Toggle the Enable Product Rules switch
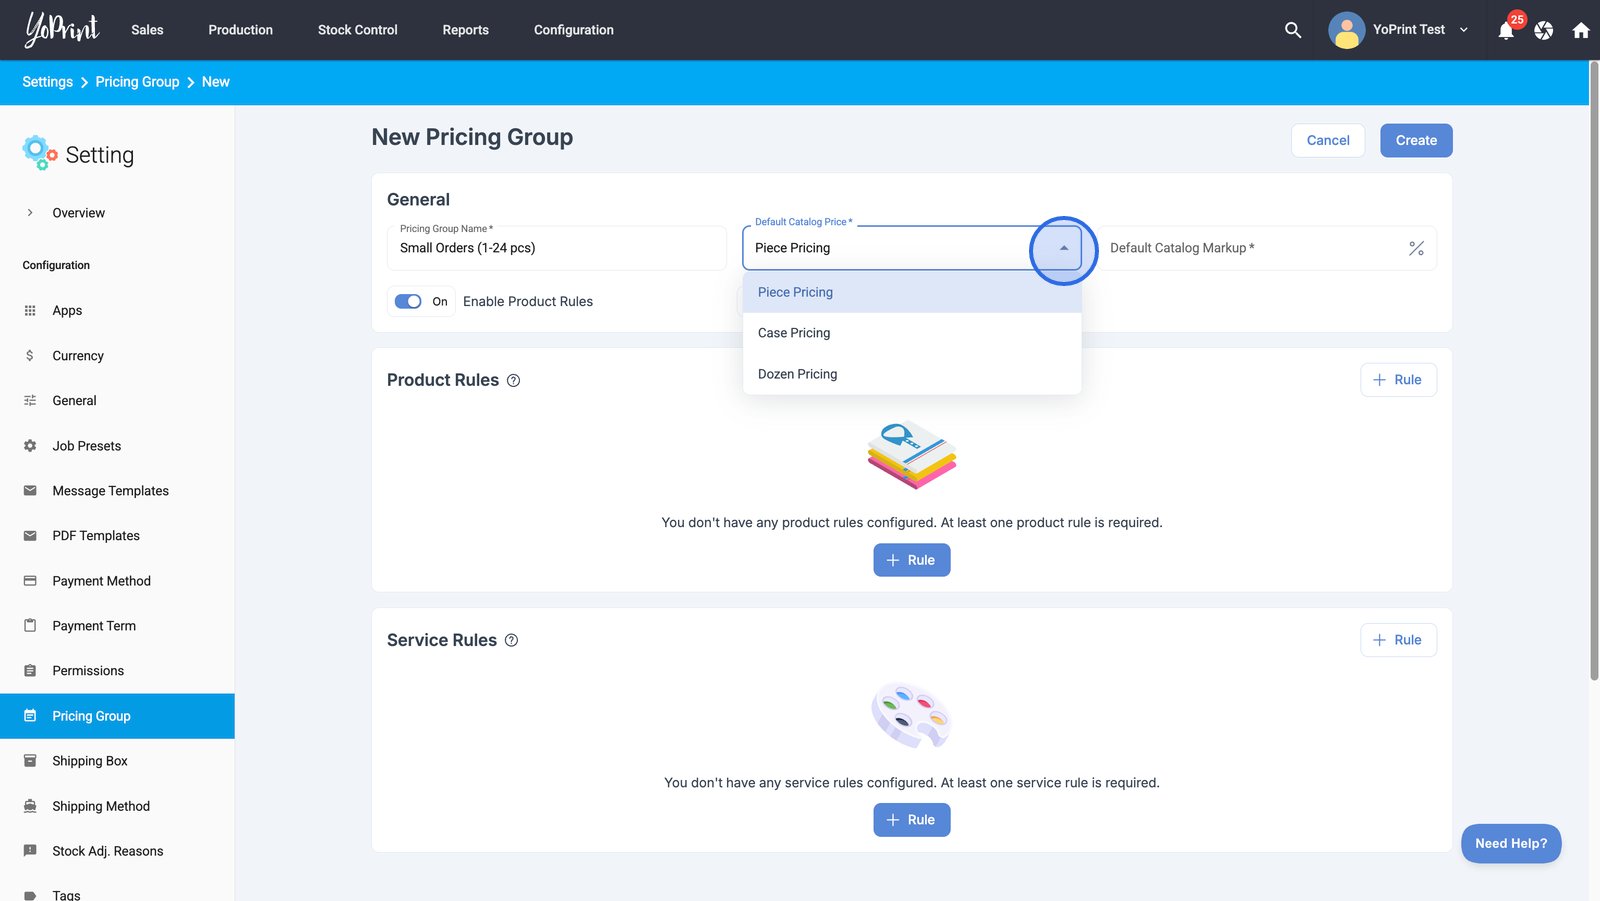Image resolution: width=1600 pixels, height=901 pixels. click(x=408, y=302)
